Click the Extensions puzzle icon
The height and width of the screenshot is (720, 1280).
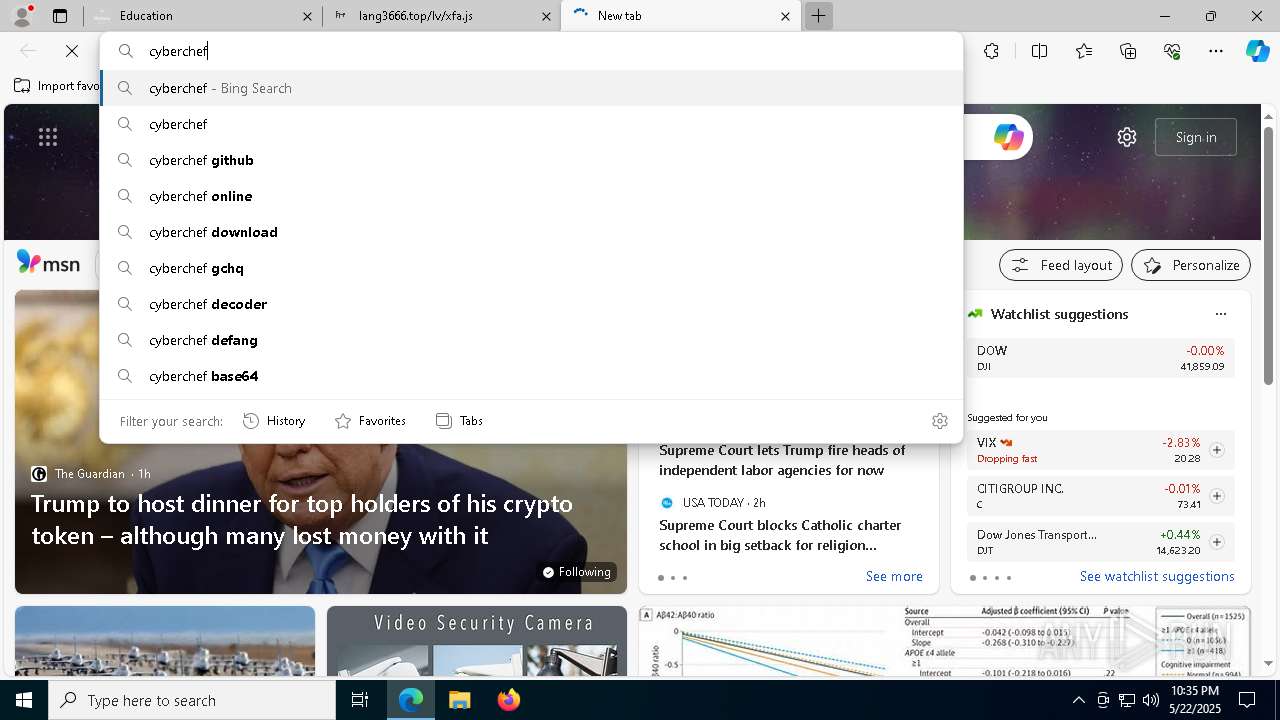click(991, 51)
